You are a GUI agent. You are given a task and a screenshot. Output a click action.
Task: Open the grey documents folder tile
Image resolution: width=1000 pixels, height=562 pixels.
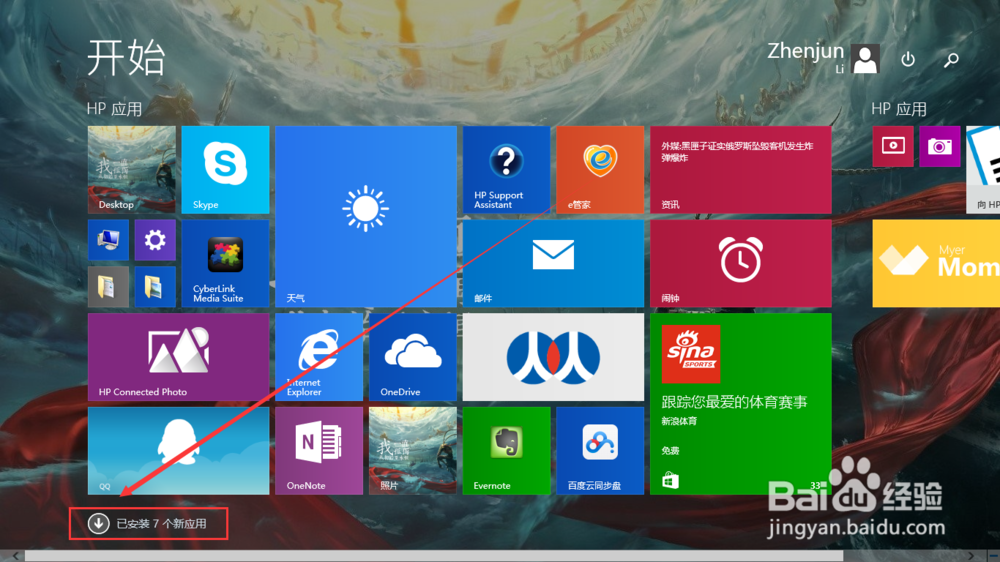pyautogui.click(x=108, y=287)
